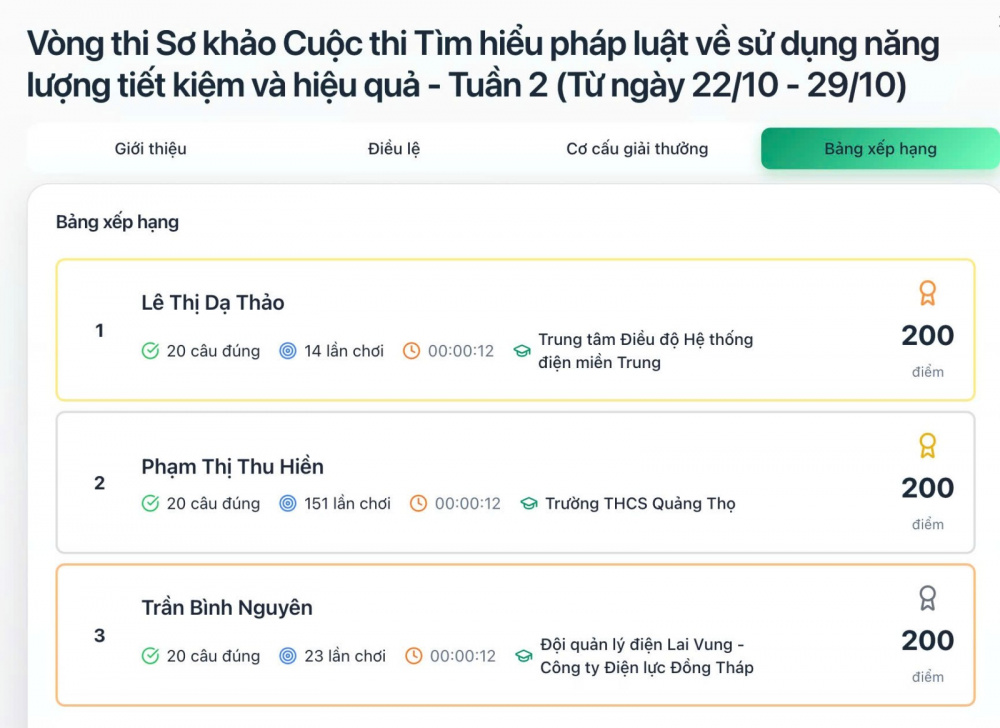Switch to the Cơ cấu giải thưởng tab
The image size is (1000, 728).
637,148
